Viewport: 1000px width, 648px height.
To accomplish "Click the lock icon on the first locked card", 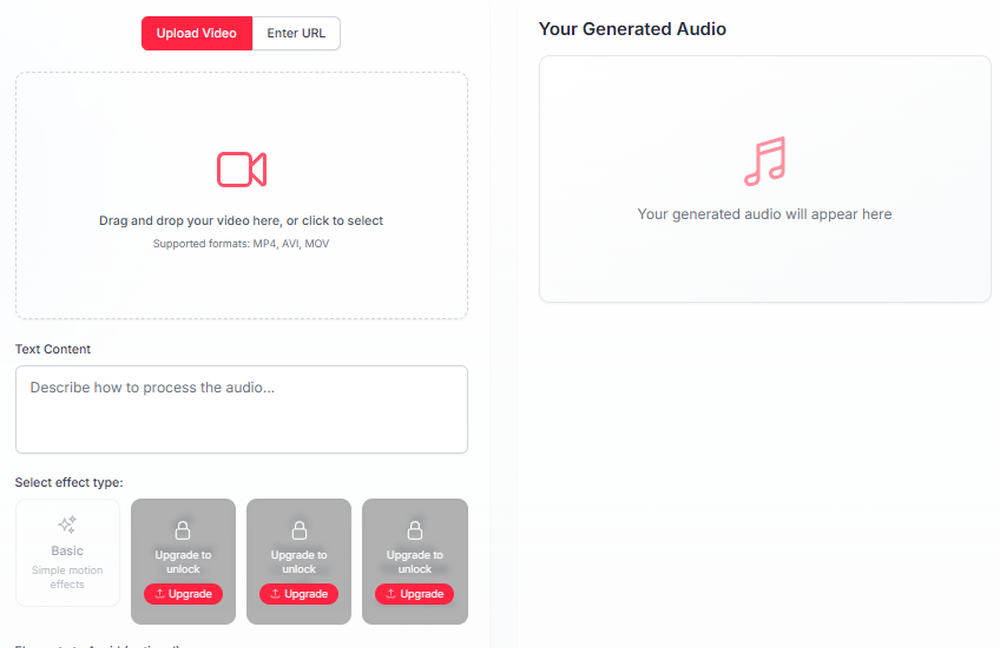I will click(183, 529).
